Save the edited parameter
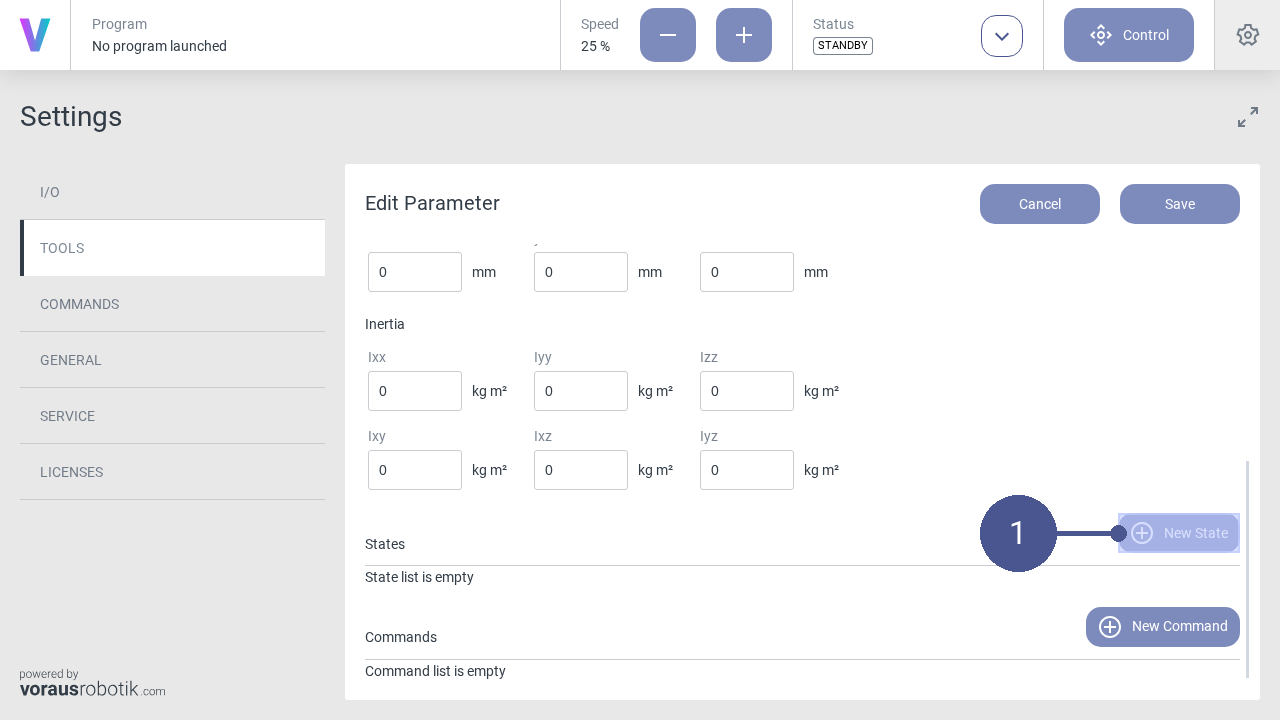Viewport: 1280px width, 720px height. (x=1180, y=204)
